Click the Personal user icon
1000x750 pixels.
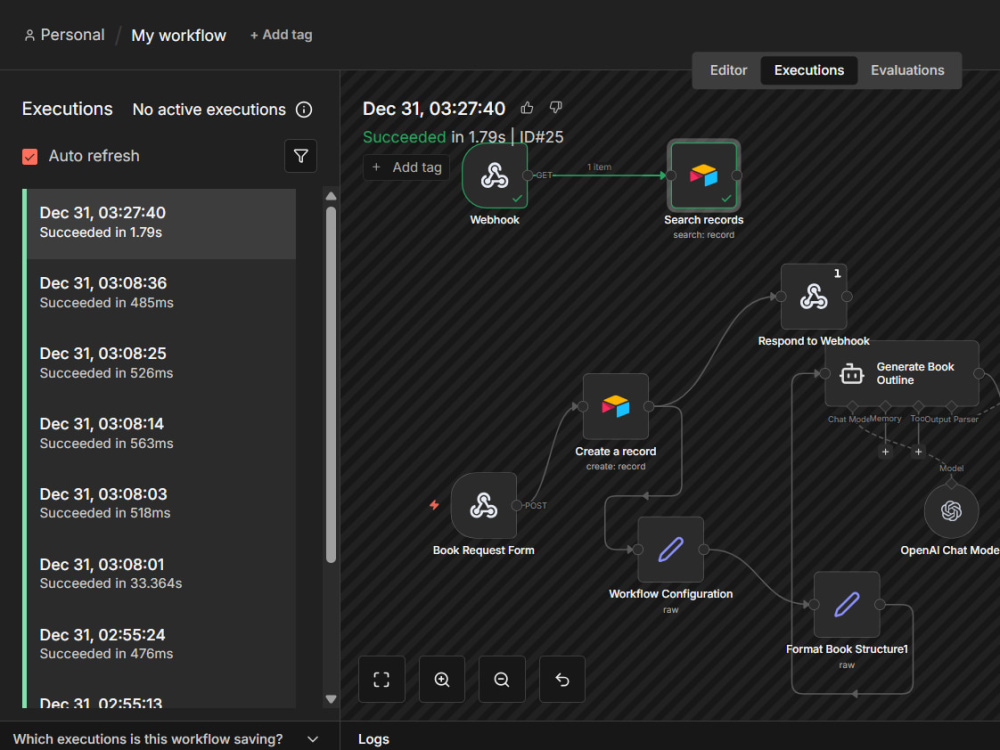coord(29,36)
